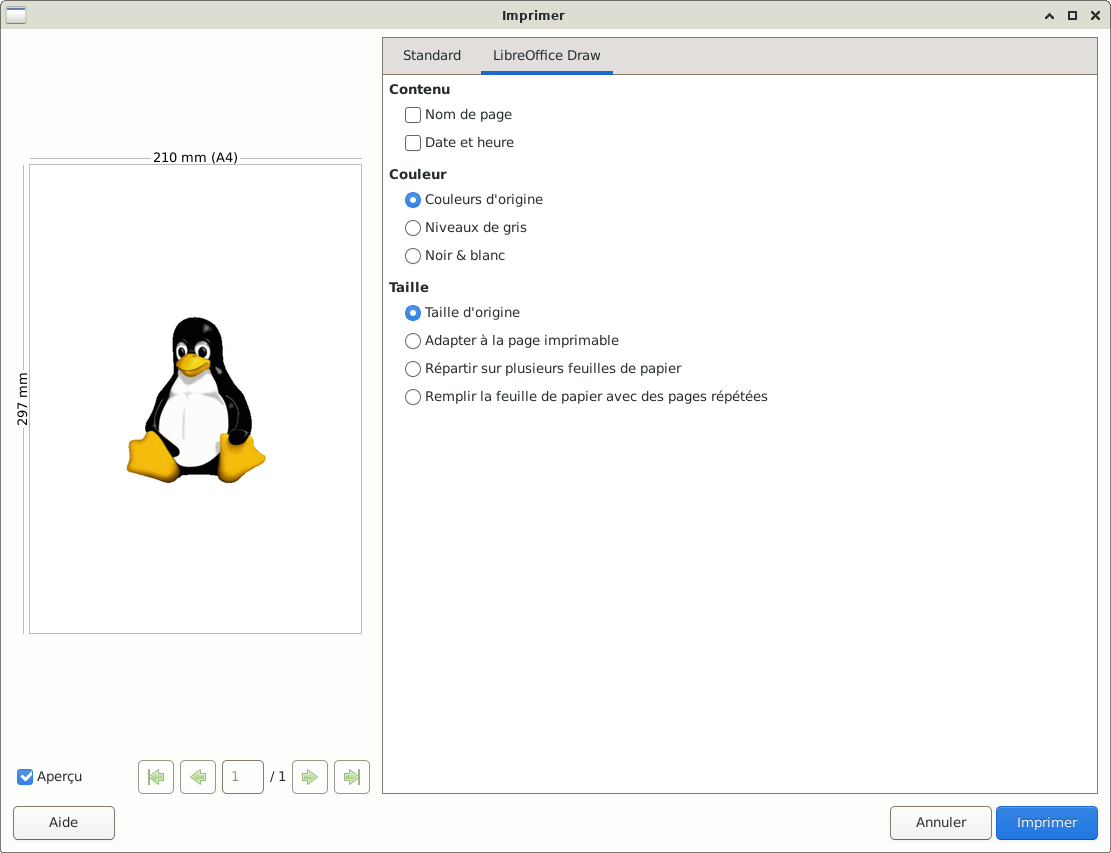This screenshot has height=853, width=1111.
Task: Go to the previous preview page
Action: coord(198,777)
